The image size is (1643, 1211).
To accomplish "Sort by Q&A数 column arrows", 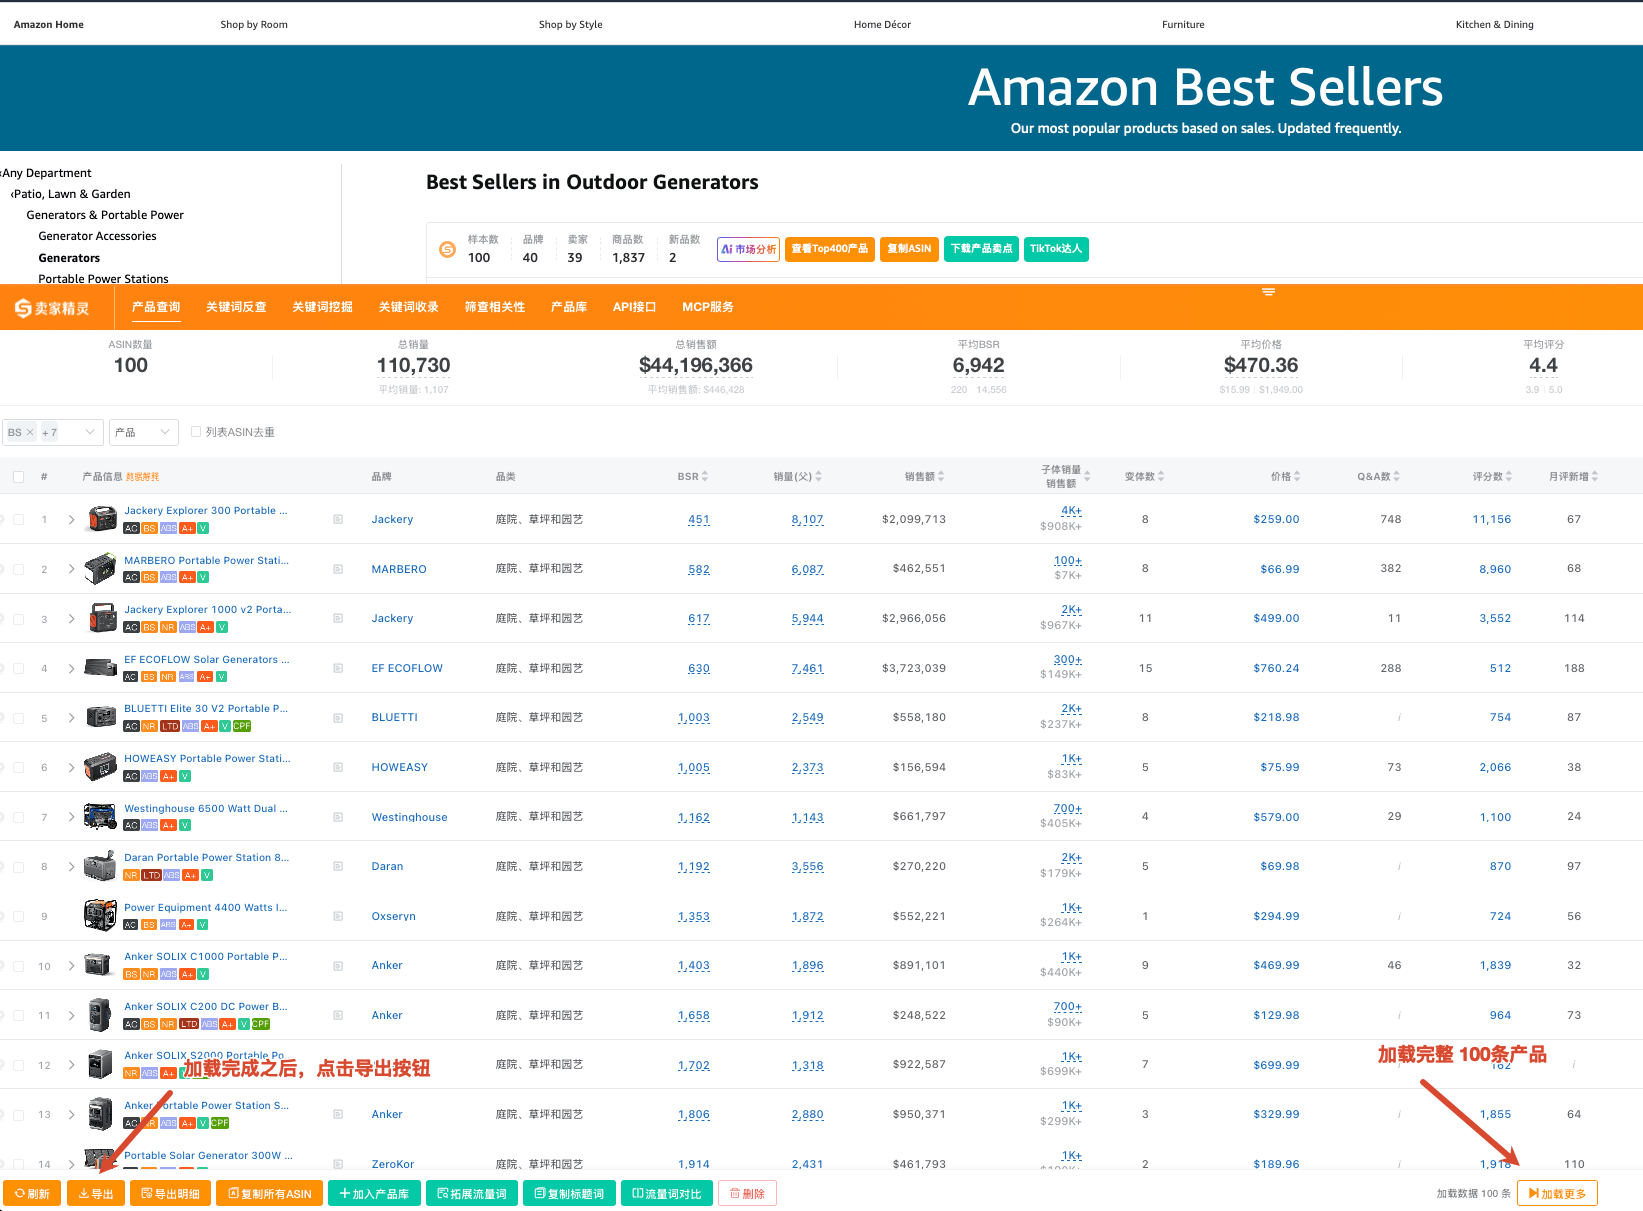I will (1397, 477).
